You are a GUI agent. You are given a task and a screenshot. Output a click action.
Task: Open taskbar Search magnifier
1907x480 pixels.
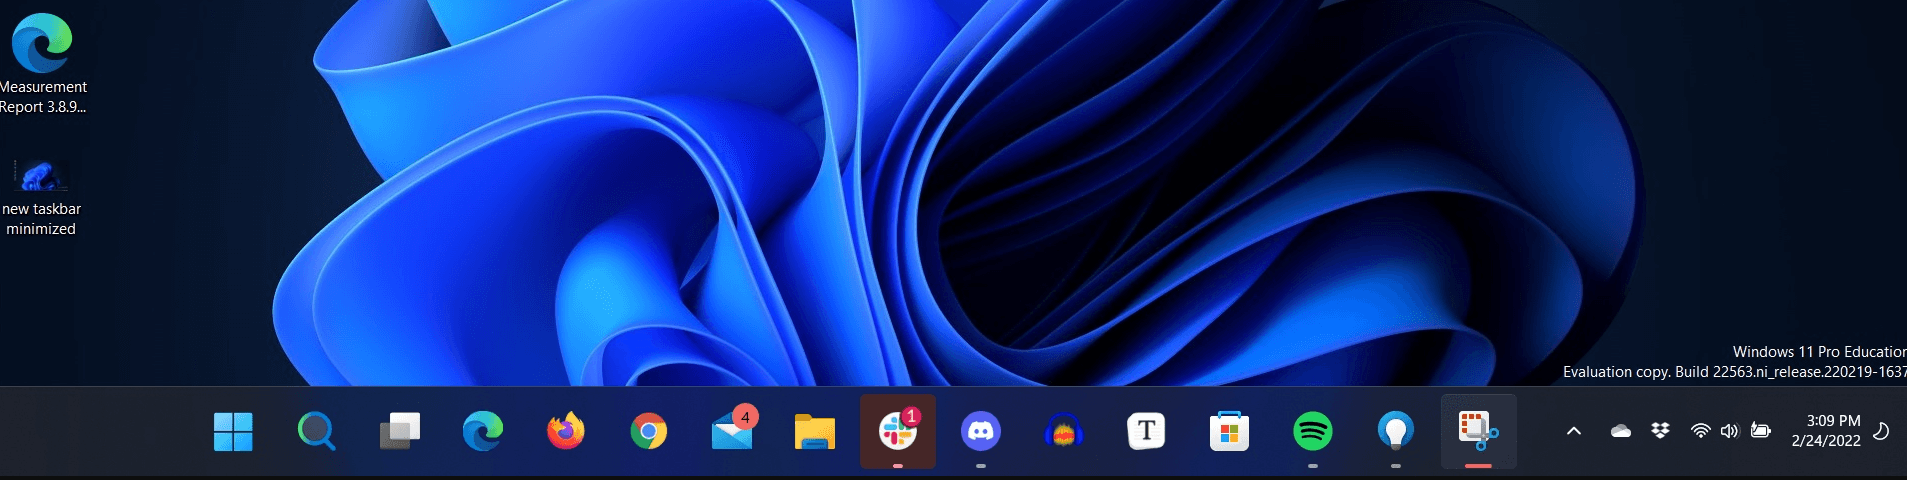coord(316,432)
